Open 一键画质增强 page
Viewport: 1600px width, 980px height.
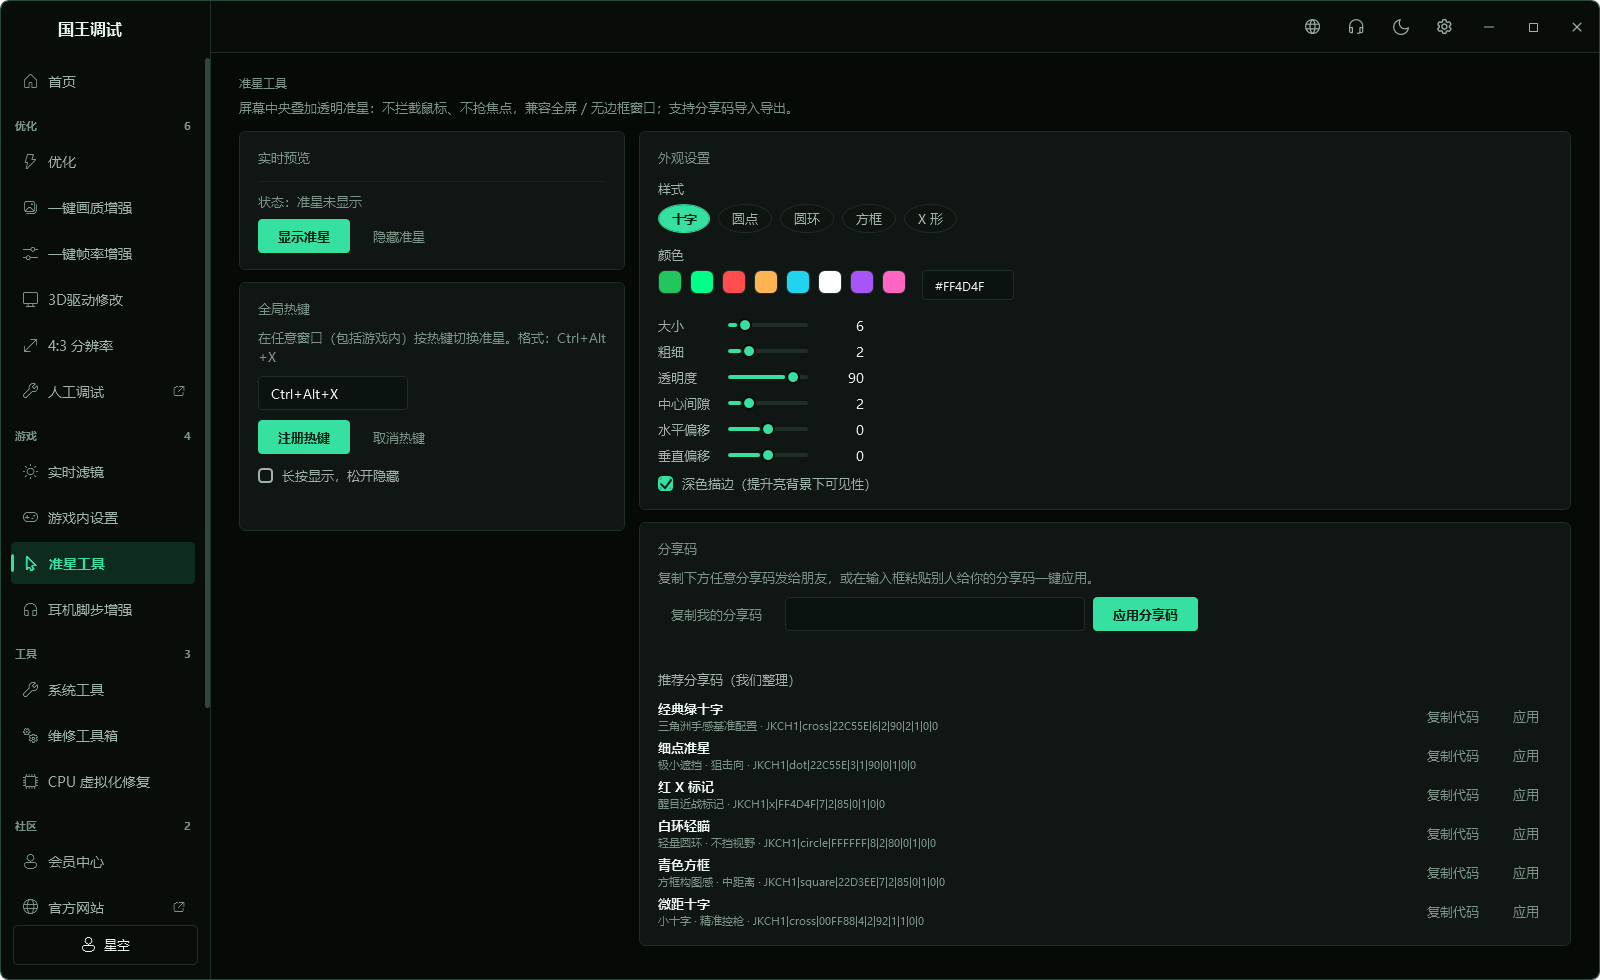[103, 208]
